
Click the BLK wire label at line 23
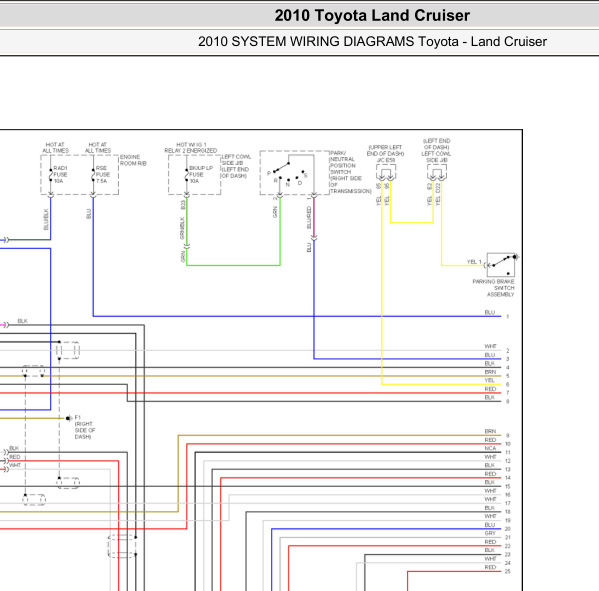point(490,550)
